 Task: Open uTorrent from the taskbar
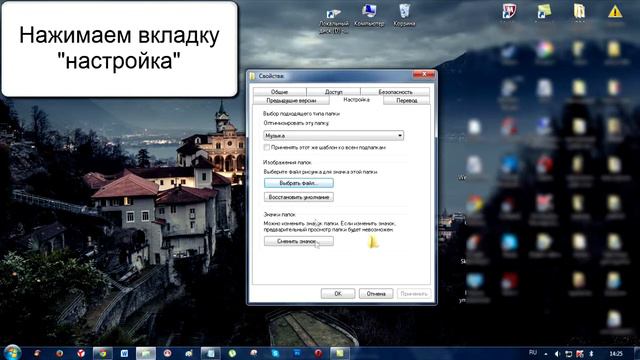point(232,353)
